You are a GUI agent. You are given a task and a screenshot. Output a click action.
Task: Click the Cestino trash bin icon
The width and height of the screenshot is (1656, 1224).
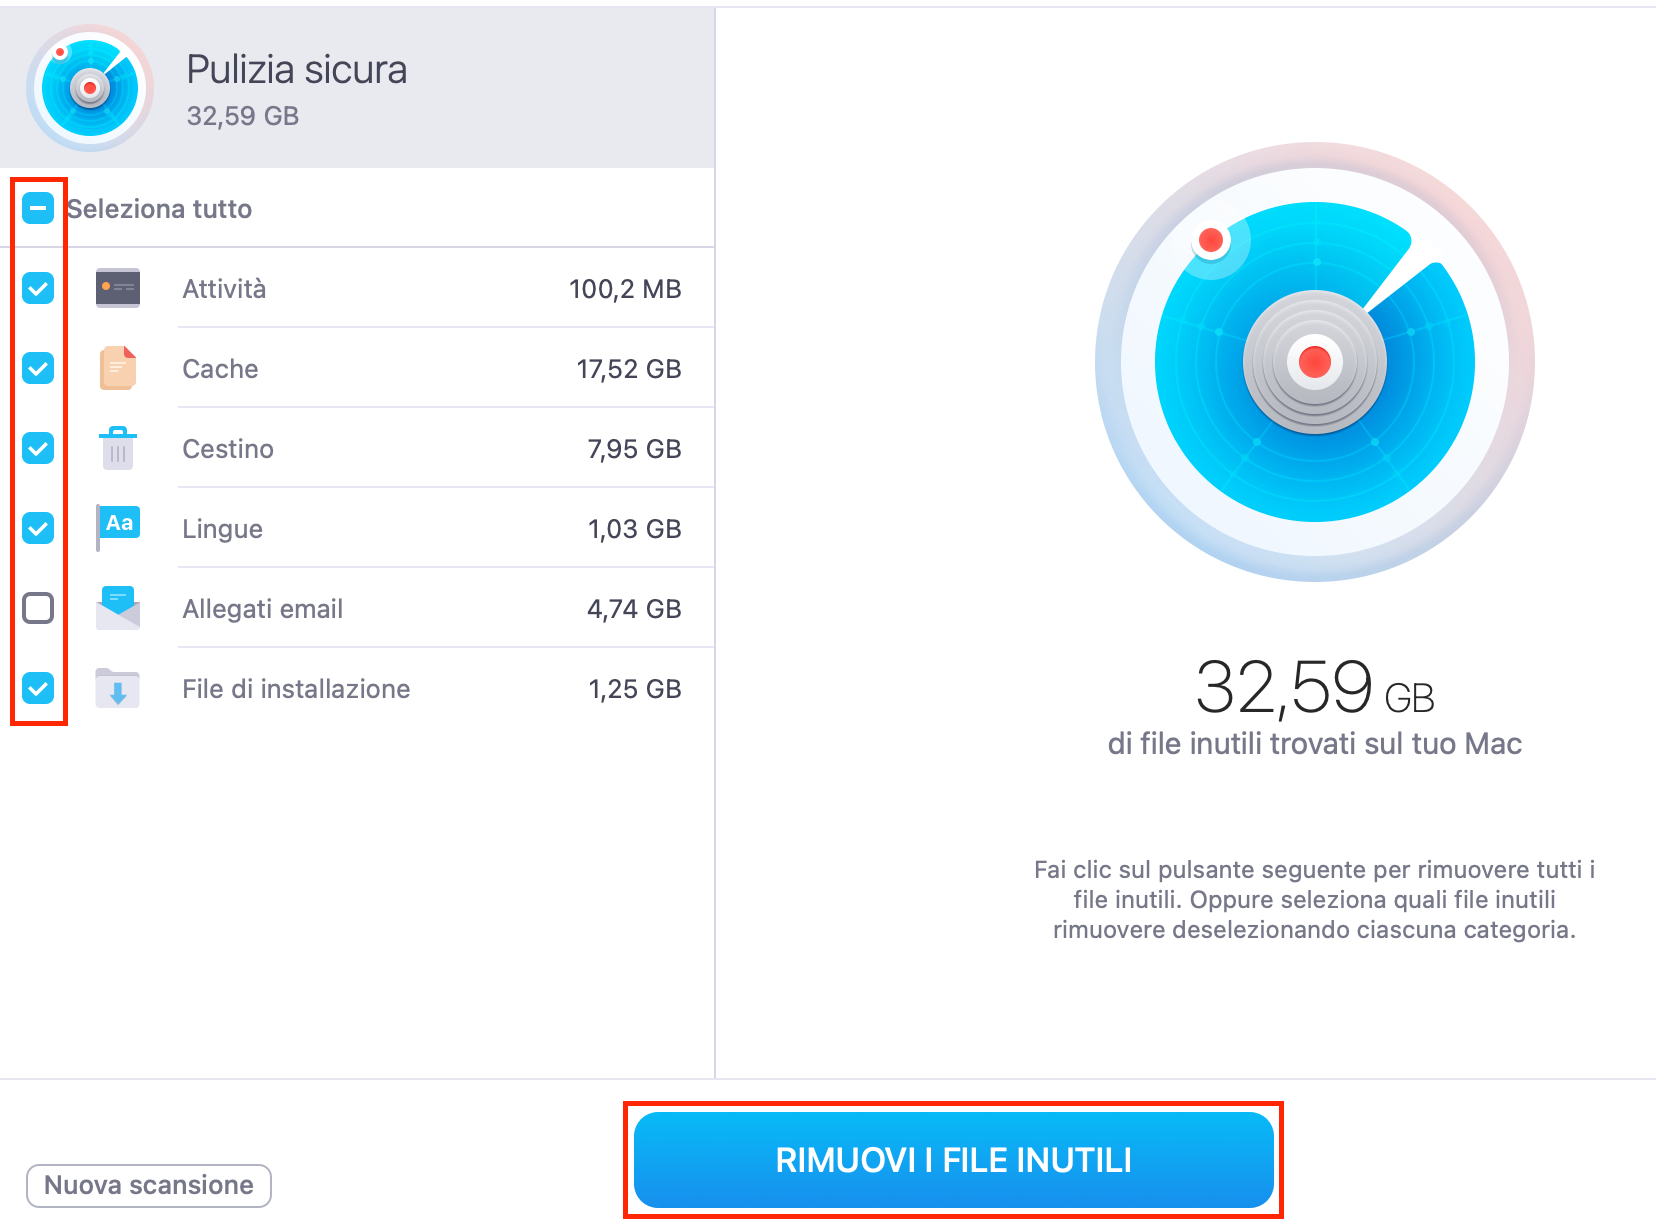[117, 448]
